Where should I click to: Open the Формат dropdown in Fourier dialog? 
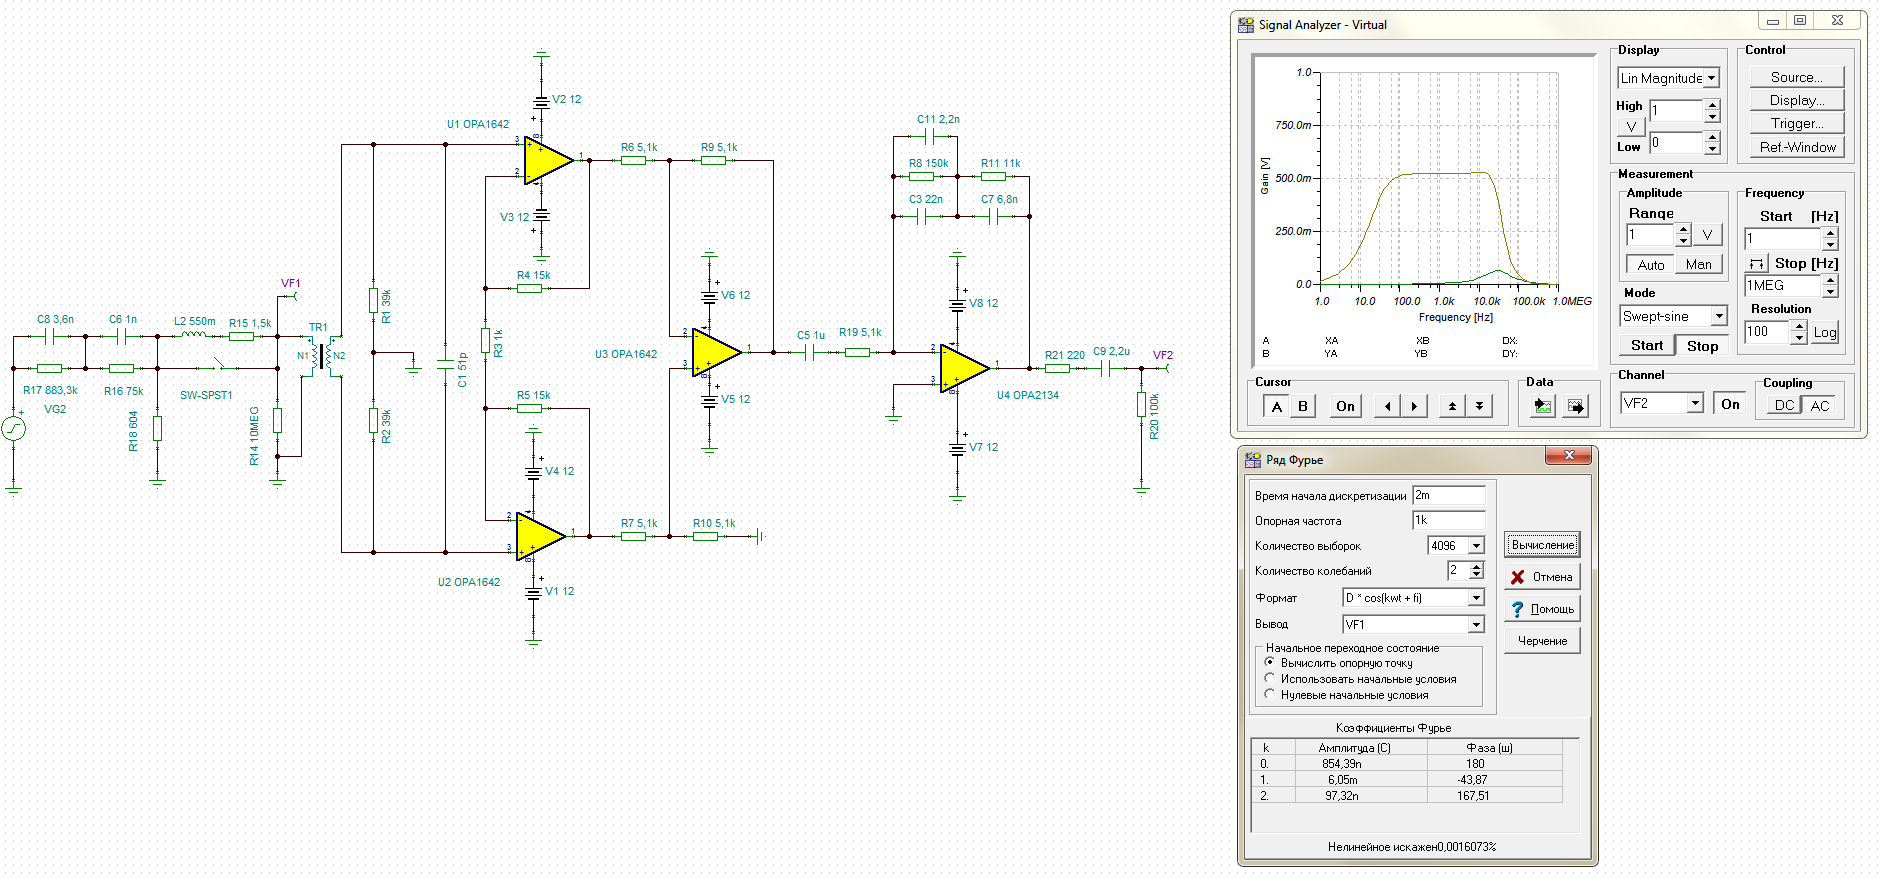1475,598
